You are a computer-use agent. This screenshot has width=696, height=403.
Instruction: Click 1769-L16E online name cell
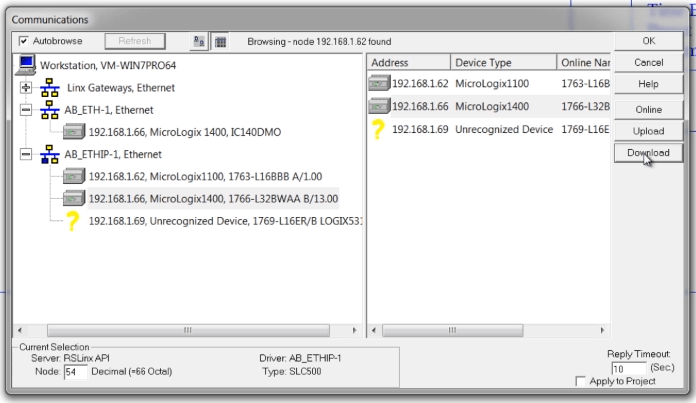tap(585, 130)
